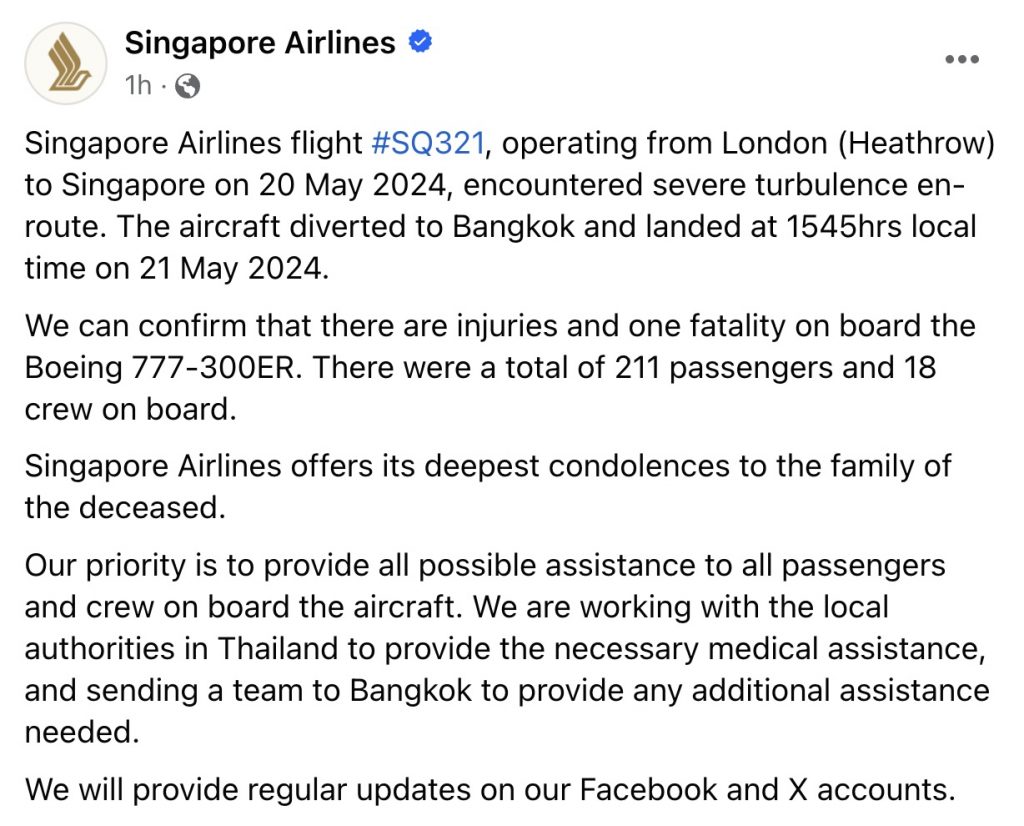This screenshot has height=826, width=1024.
Task: Click the blue verified badge icon
Action: pyautogui.click(x=420, y=42)
